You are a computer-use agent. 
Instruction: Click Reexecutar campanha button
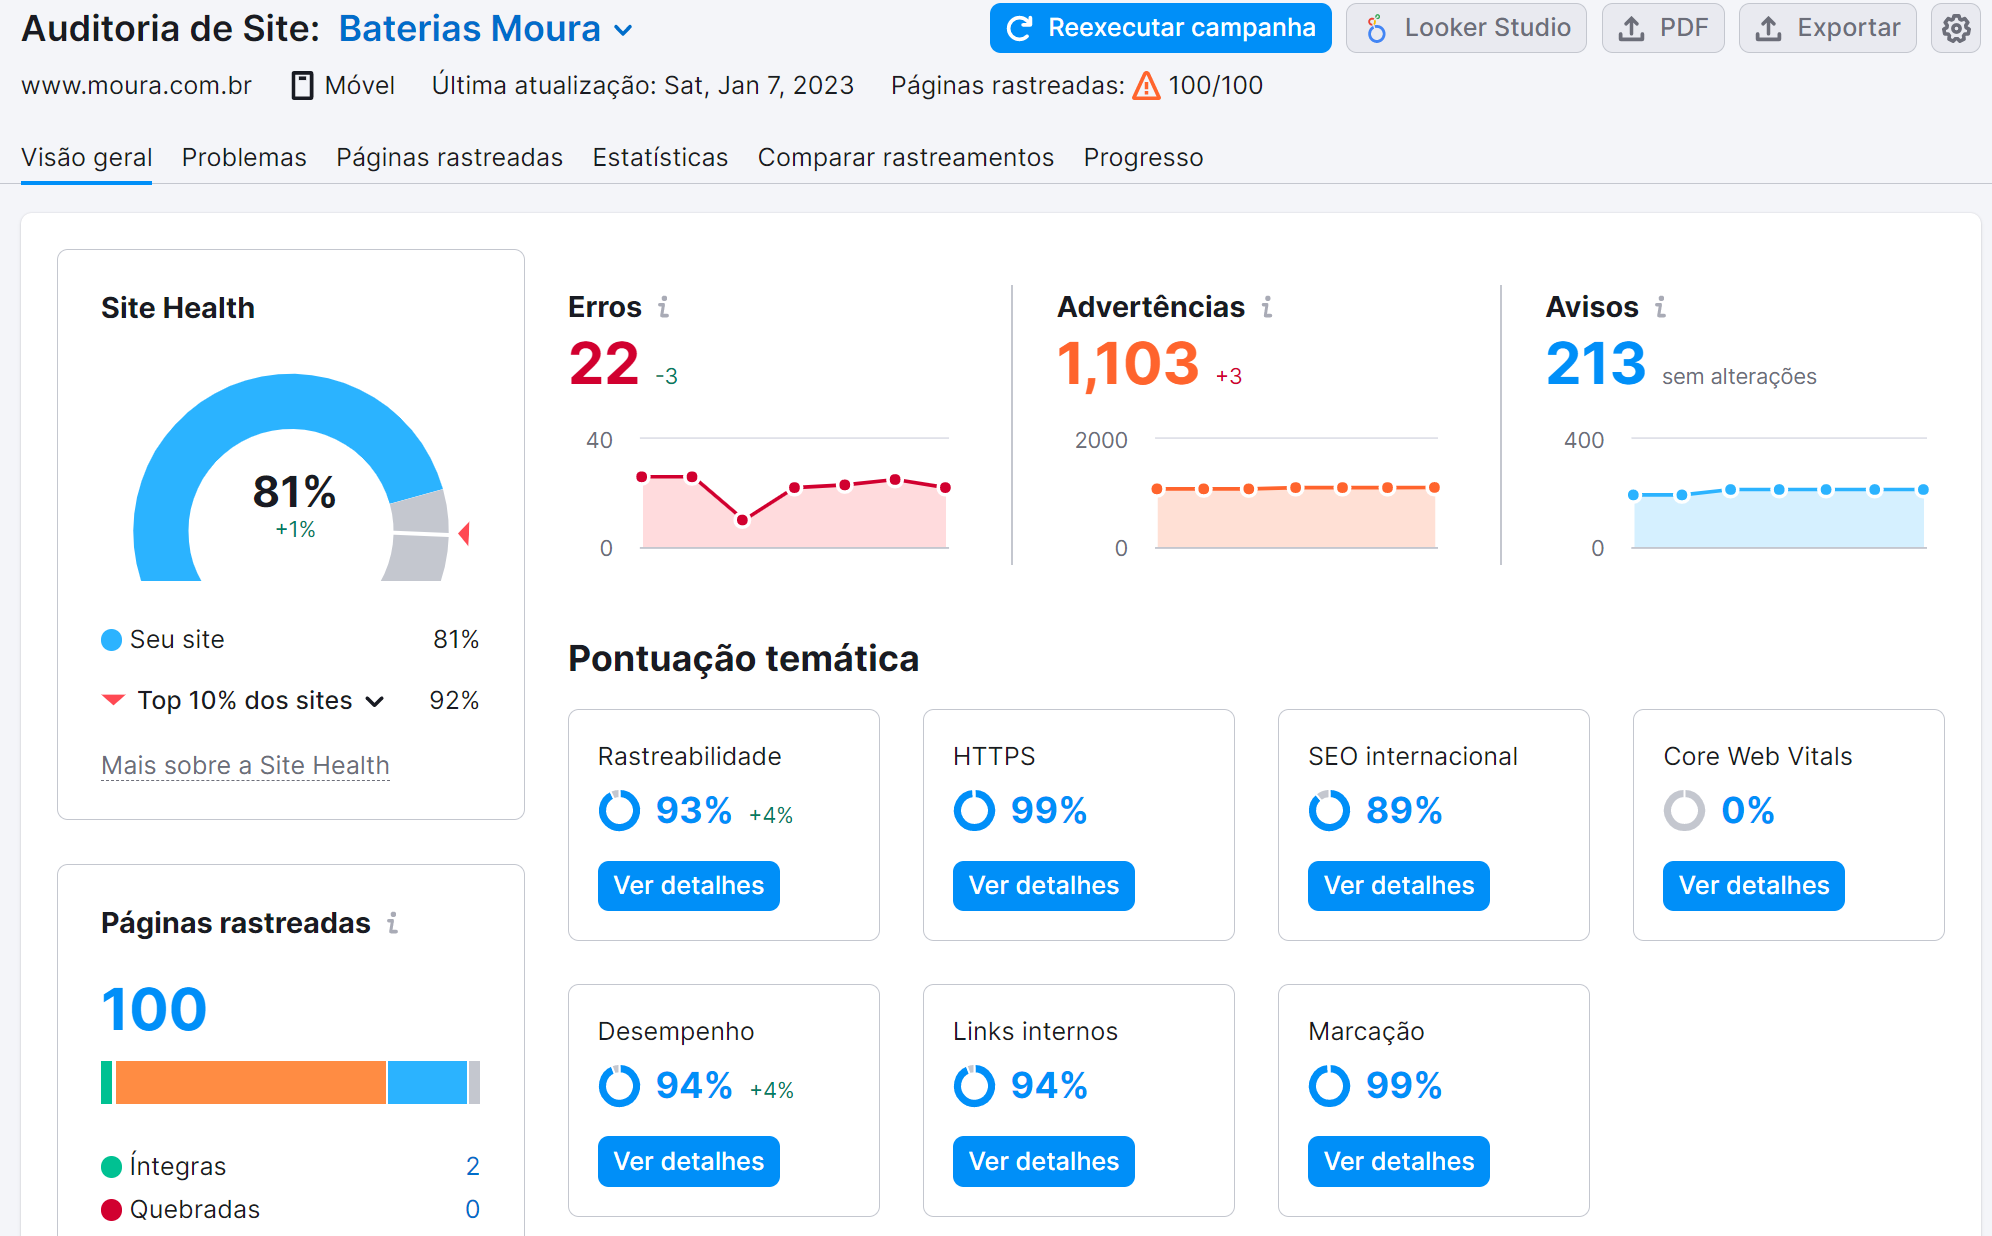(x=1160, y=28)
